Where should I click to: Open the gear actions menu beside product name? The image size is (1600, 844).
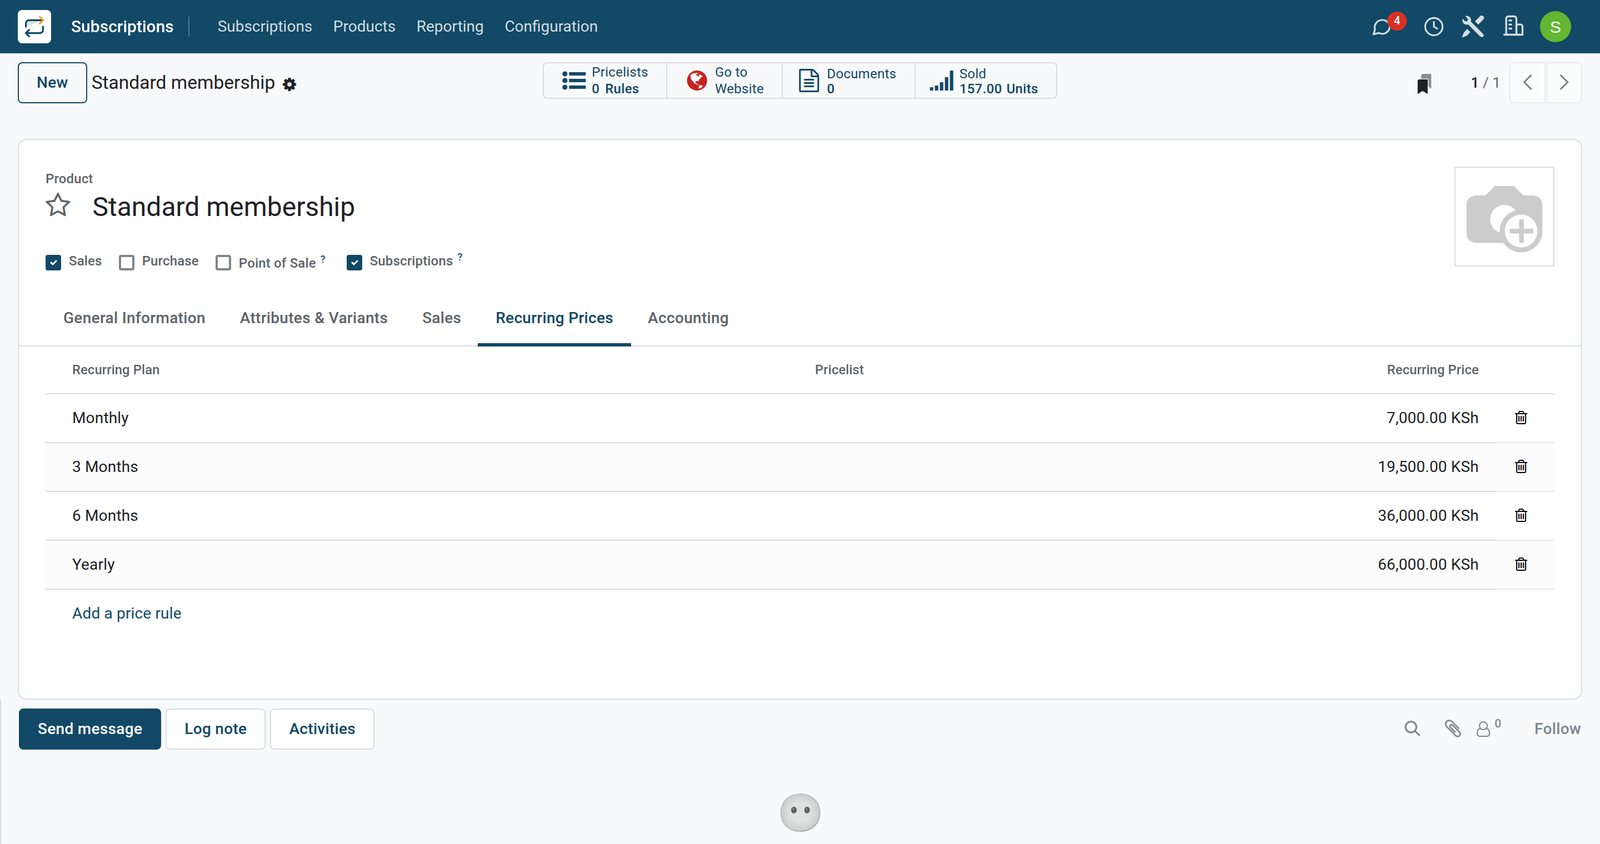point(289,85)
